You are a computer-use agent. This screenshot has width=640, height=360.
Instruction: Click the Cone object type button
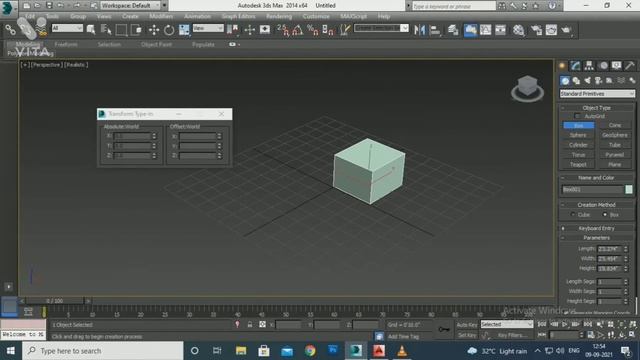[x=615, y=125]
